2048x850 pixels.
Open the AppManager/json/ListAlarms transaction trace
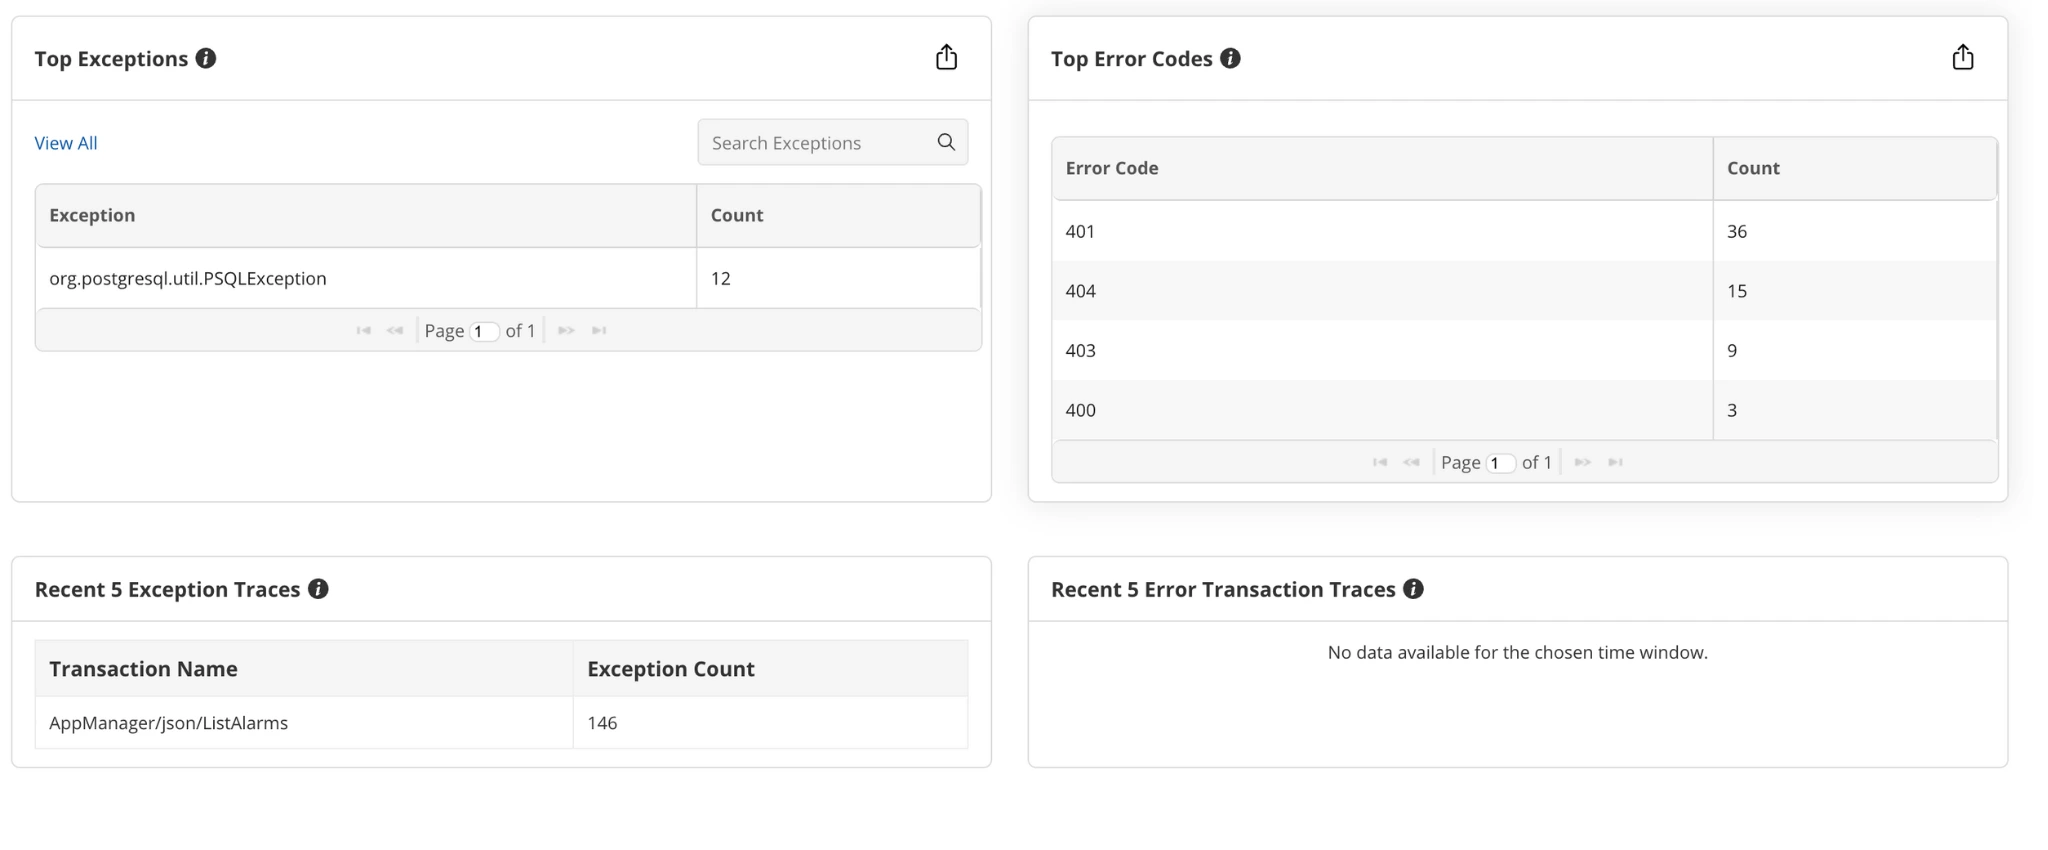168,723
